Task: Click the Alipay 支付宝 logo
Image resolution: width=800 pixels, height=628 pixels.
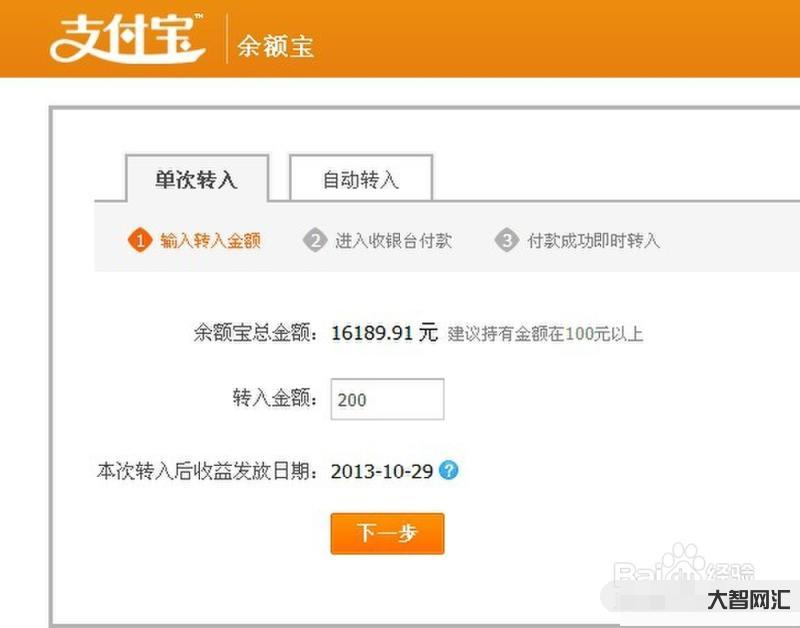Action: 128,39
